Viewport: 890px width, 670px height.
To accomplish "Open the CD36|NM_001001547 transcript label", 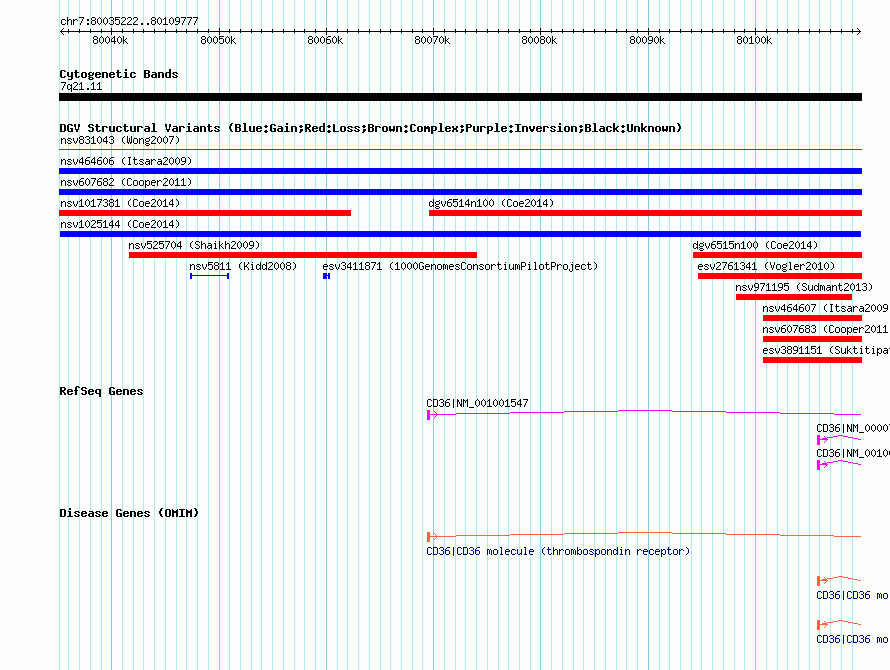I will click(477, 403).
